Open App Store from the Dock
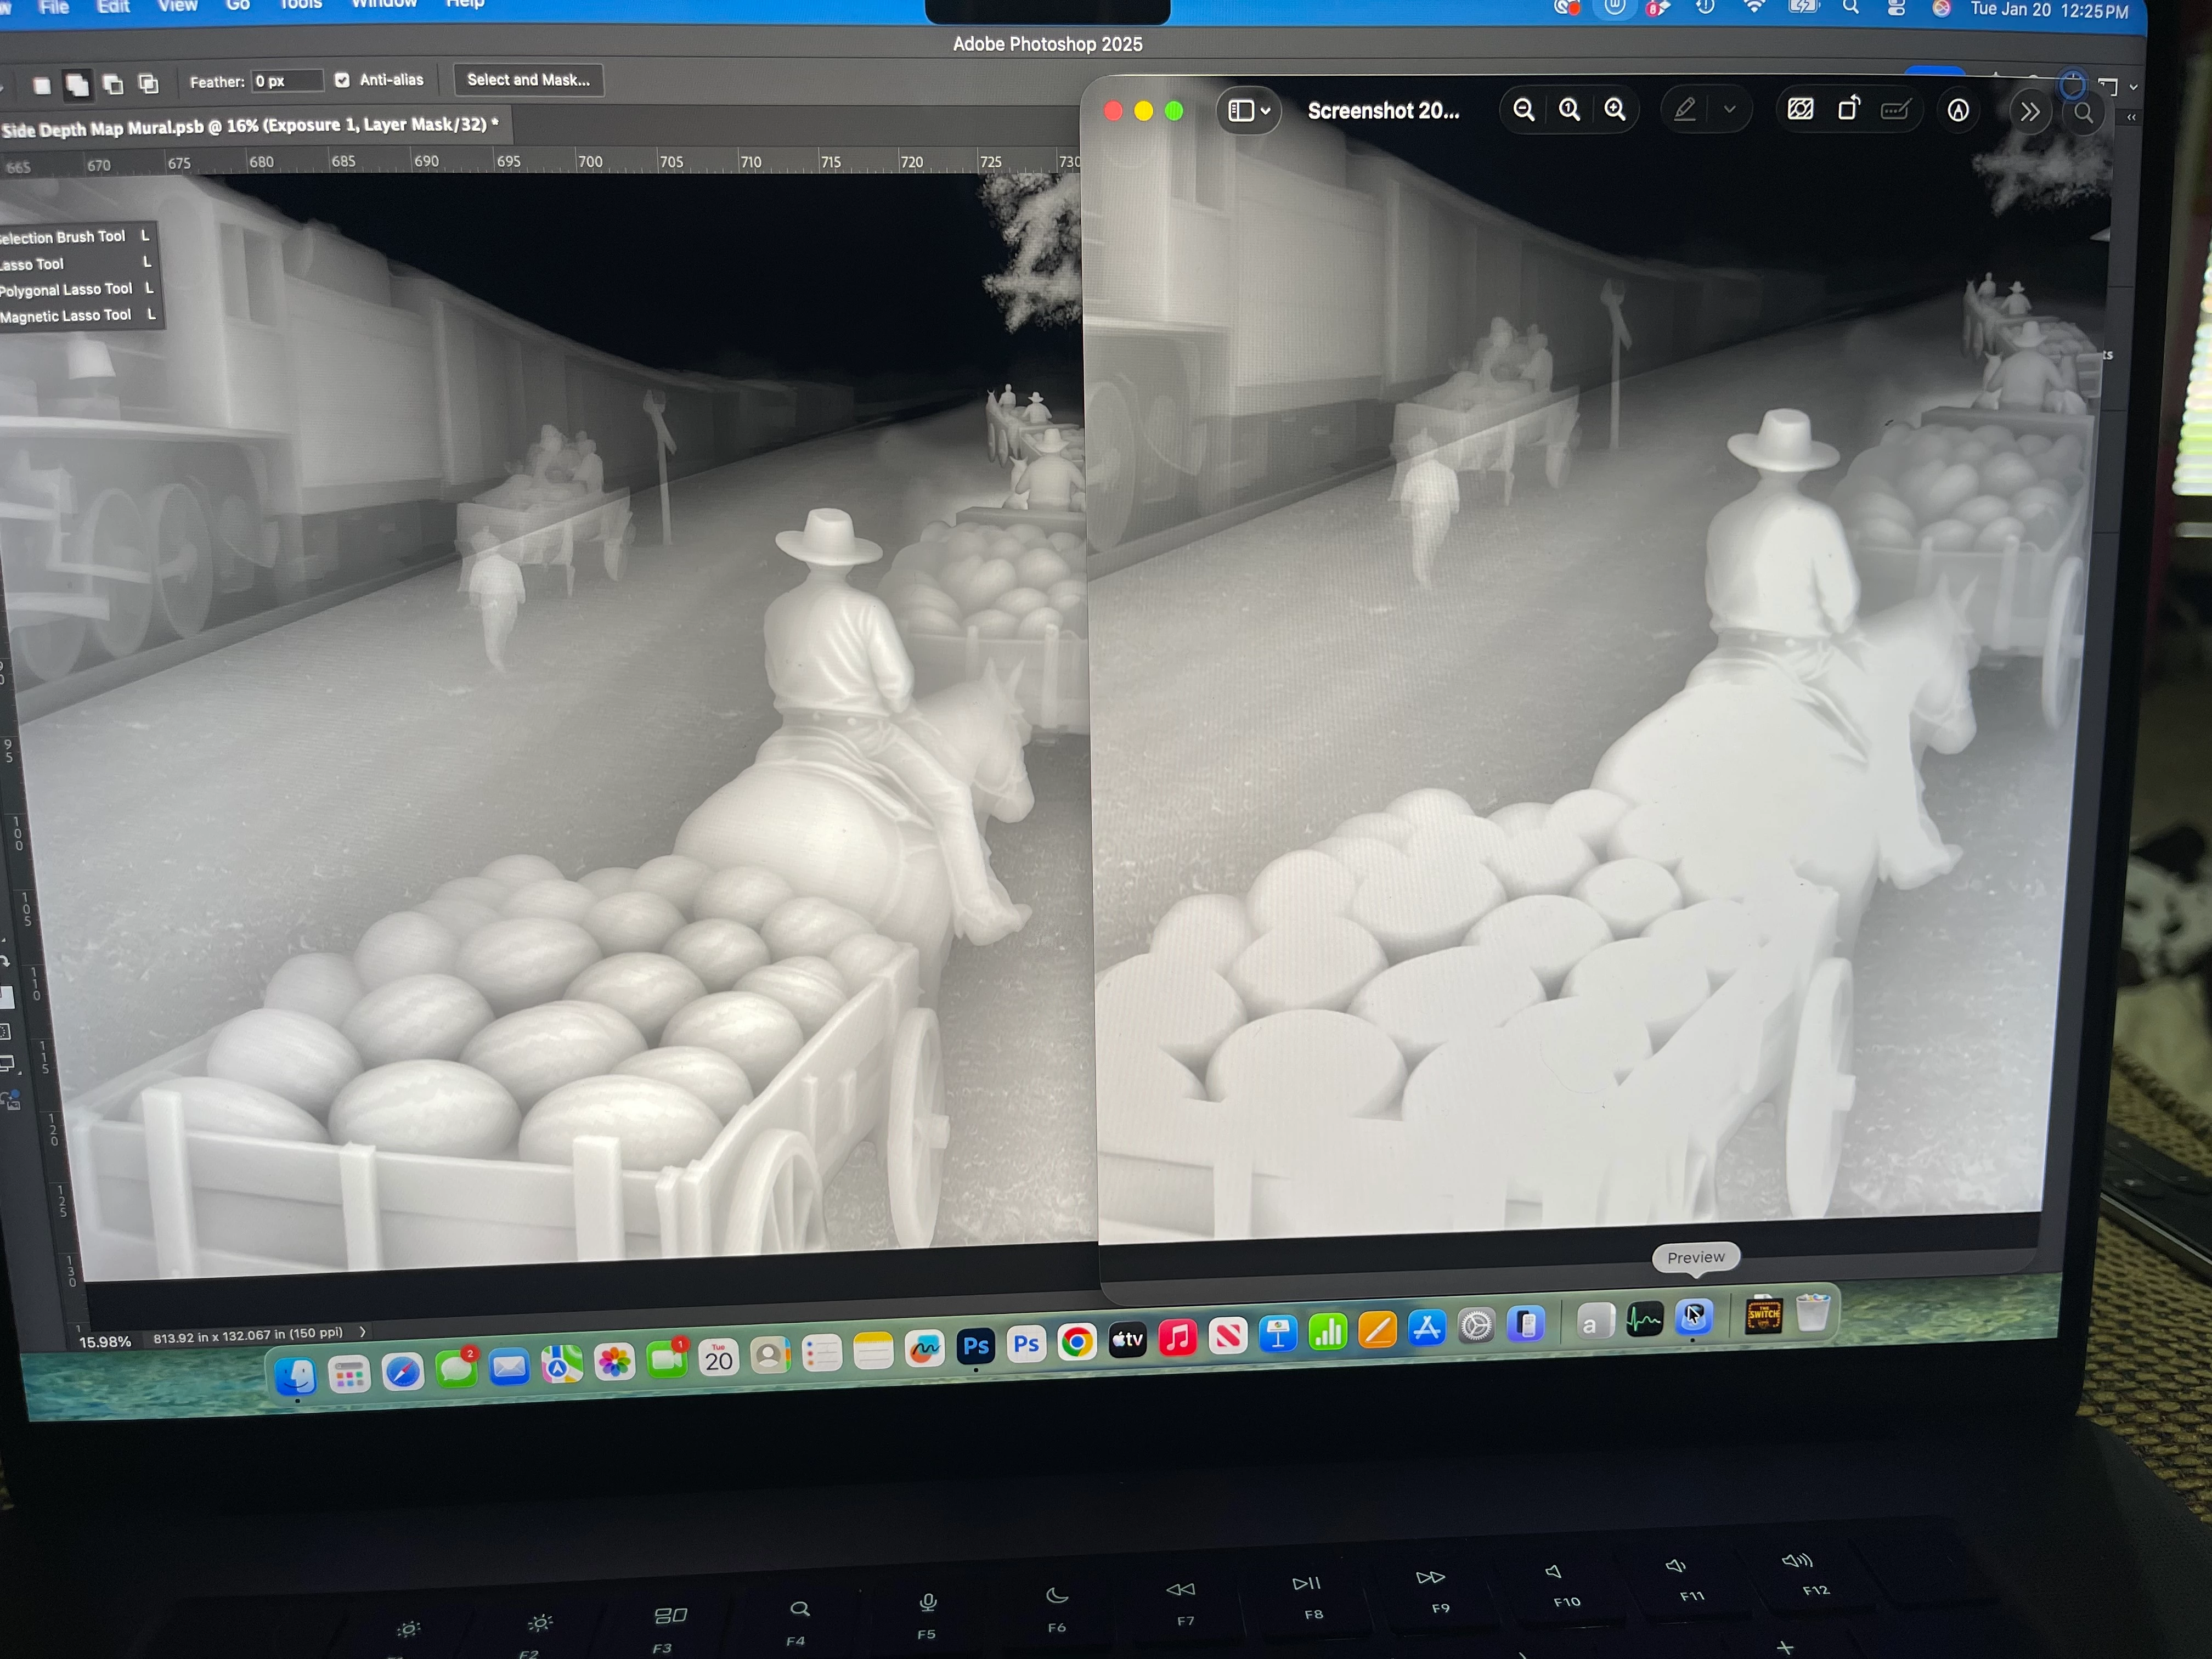2212x1659 pixels. (x=1427, y=1328)
